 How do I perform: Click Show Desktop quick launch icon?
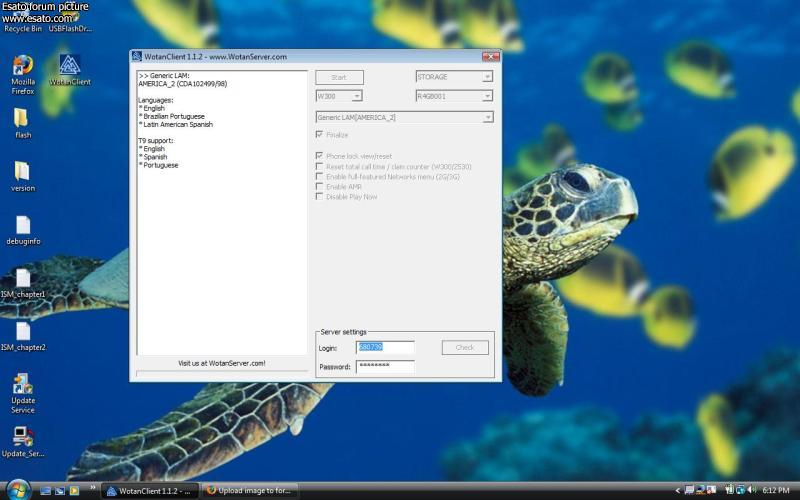coord(45,491)
